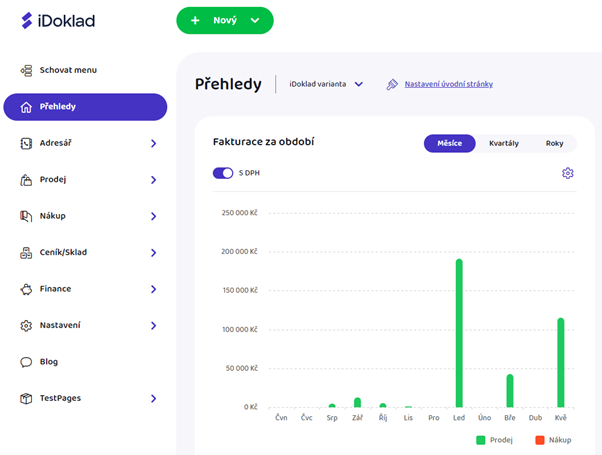Image resolution: width=602 pixels, height=455 pixels.
Task: Expand the TestPages submenu chevron
Action: tap(154, 399)
